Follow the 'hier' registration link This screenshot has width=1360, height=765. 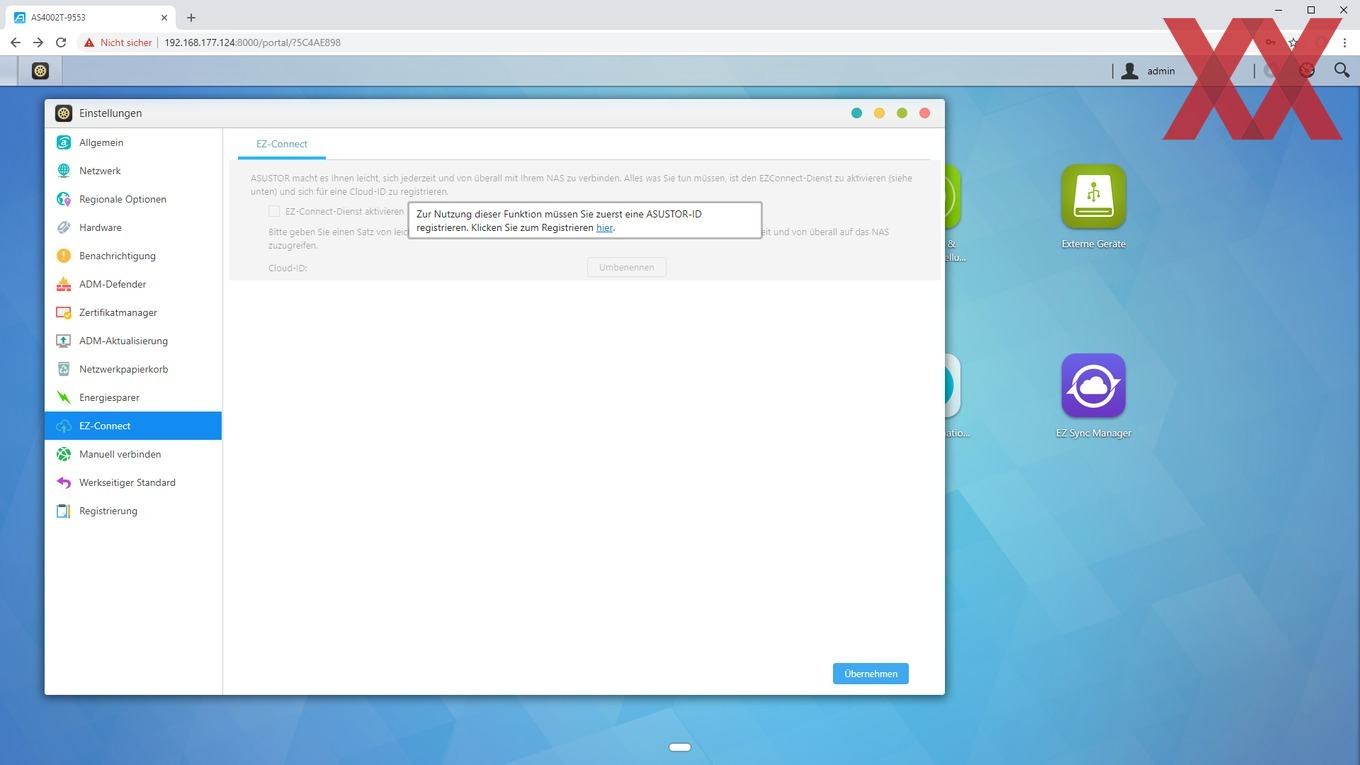[x=604, y=228]
